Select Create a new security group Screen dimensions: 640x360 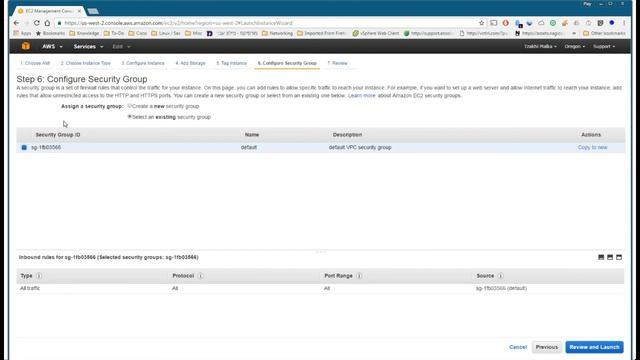coord(130,106)
